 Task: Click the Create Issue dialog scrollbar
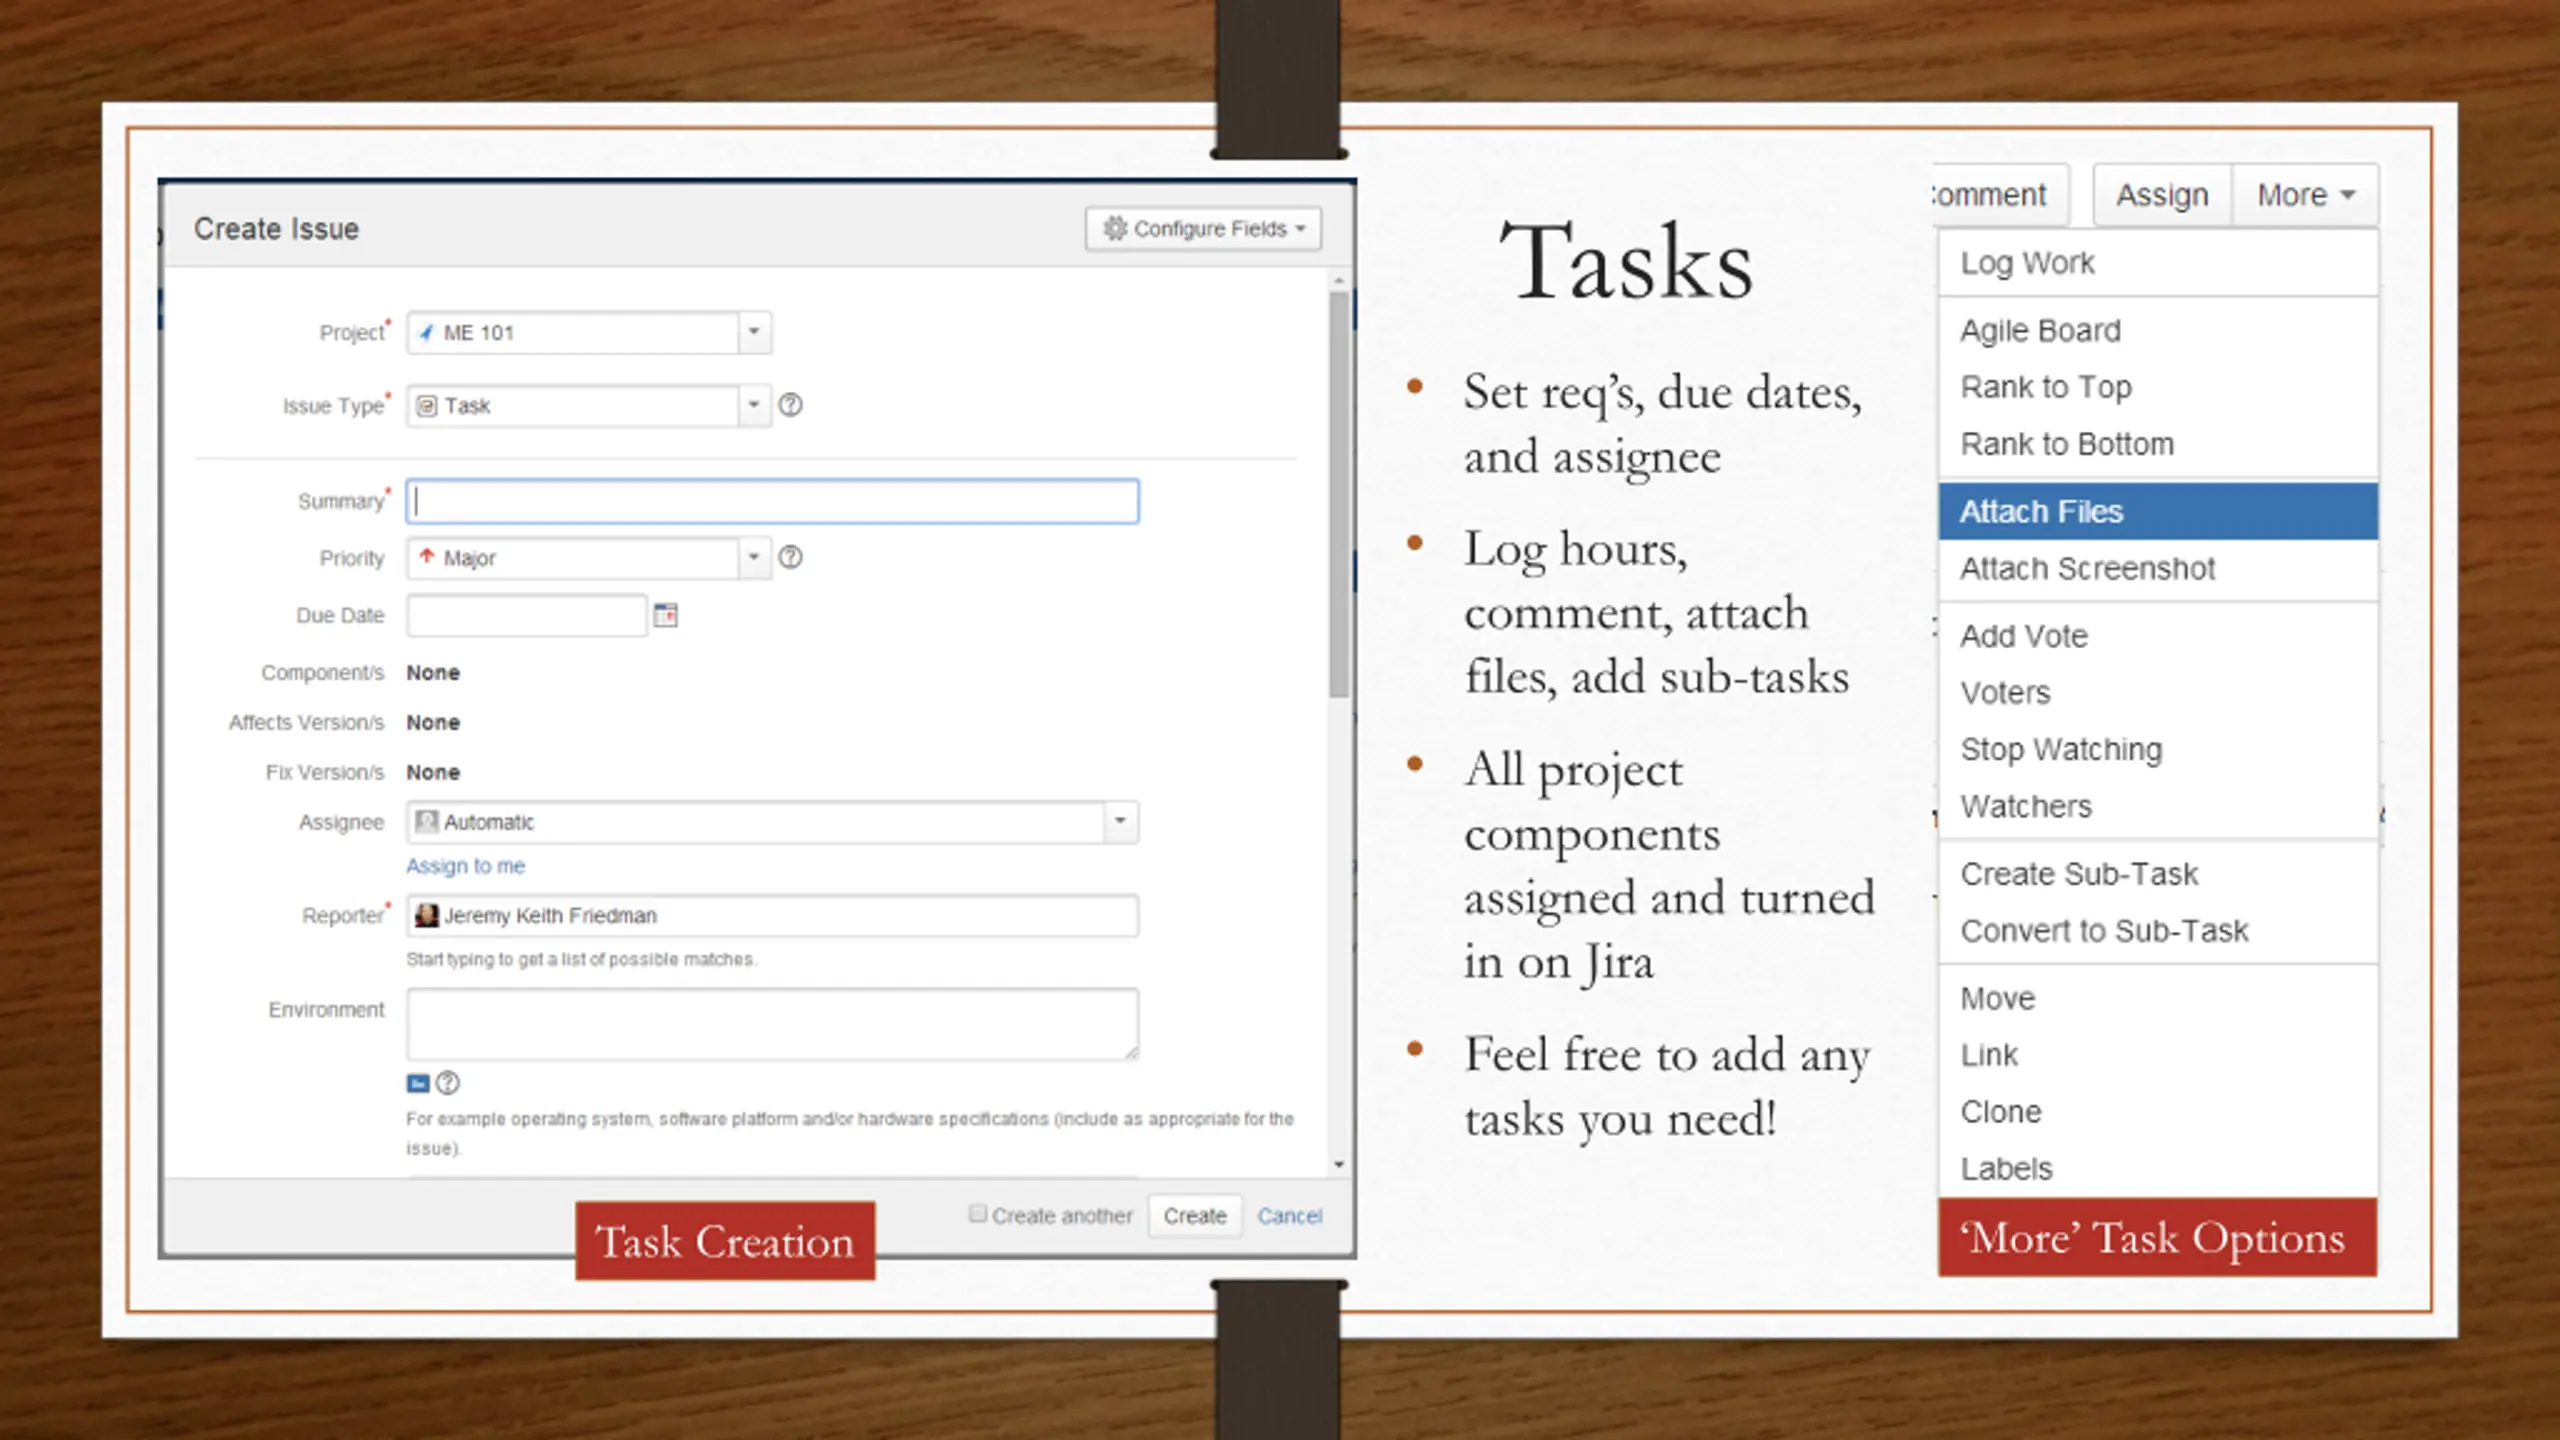point(1338,494)
